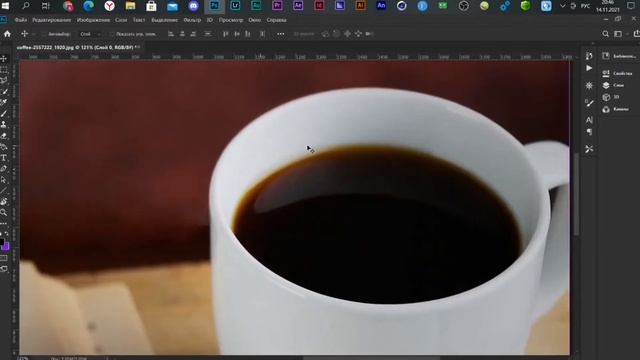Select the Eraser tool
Image resolution: width=640 pixels, height=360 pixels.
(4, 136)
